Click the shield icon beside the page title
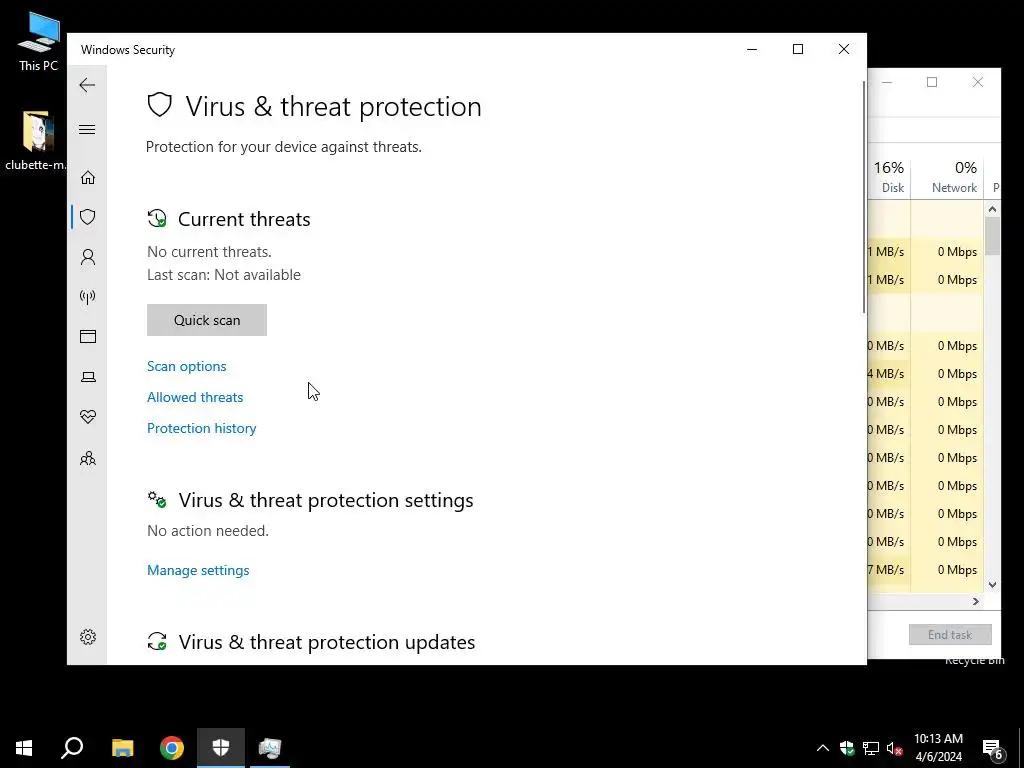Image resolution: width=1024 pixels, height=768 pixels. (x=159, y=104)
